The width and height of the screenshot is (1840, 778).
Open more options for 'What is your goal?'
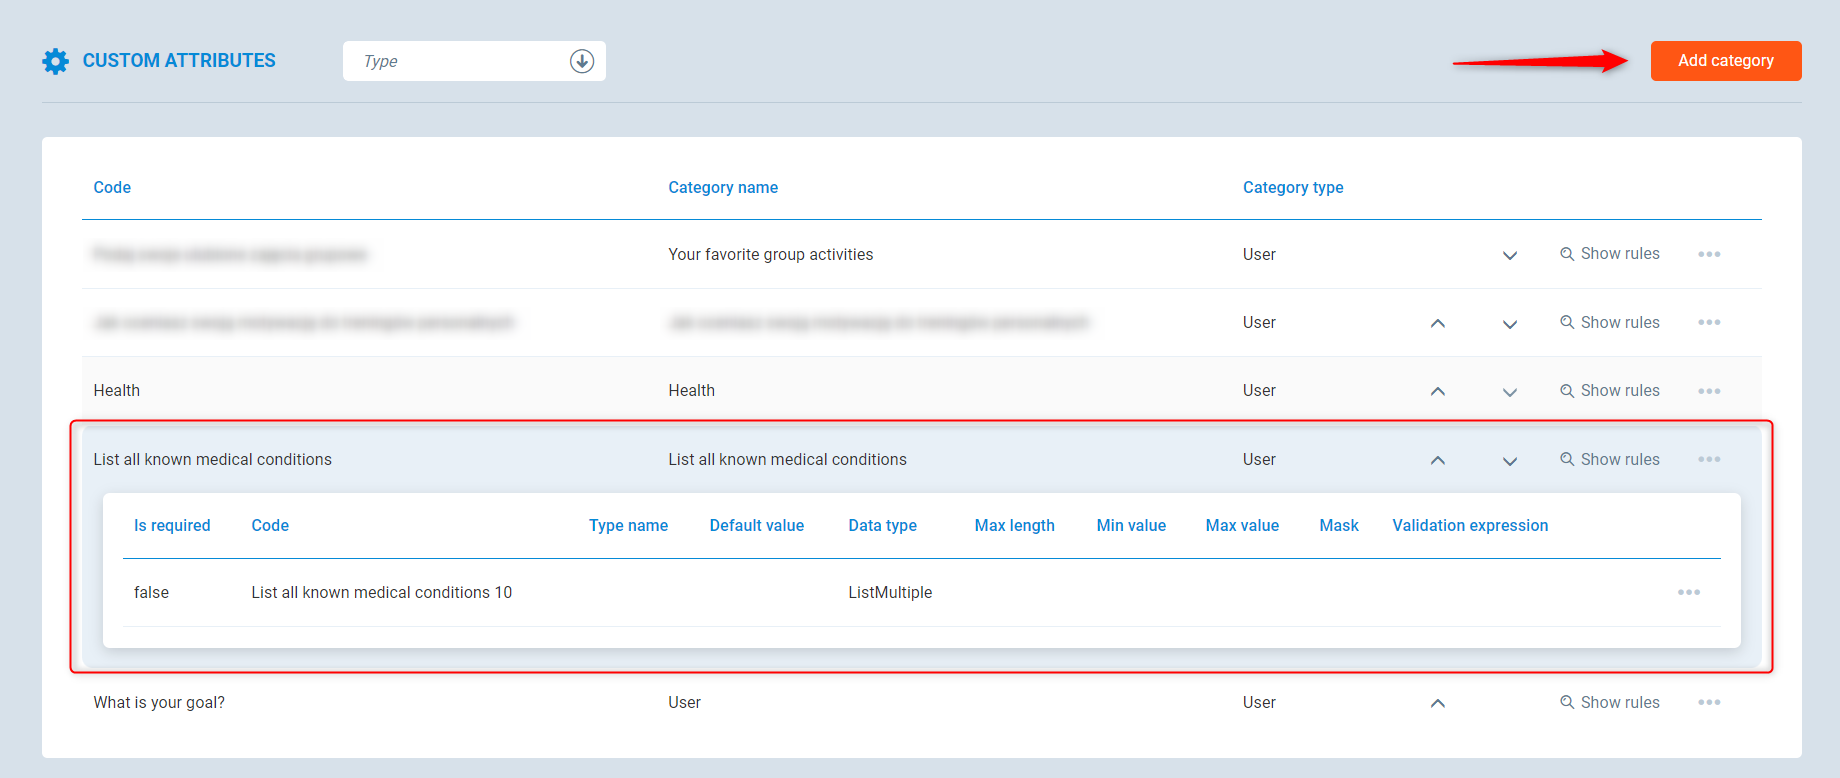point(1708,702)
